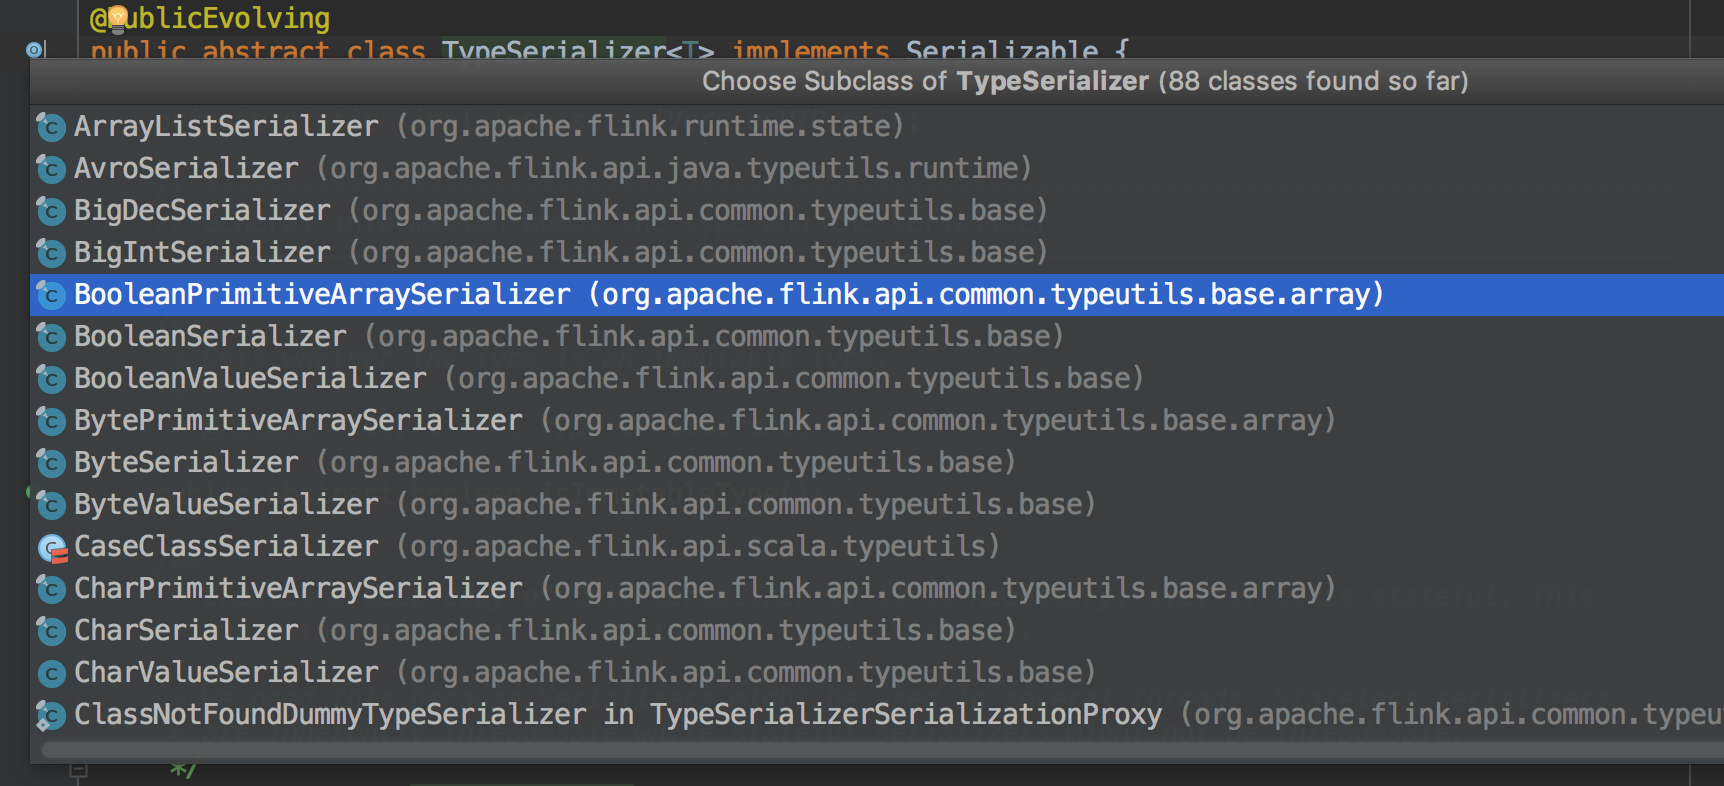Select highlighted BooleanPrimitiveArraySerializer row
Image resolution: width=1724 pixels, height=786 pixels.
[x=877, y=295]
